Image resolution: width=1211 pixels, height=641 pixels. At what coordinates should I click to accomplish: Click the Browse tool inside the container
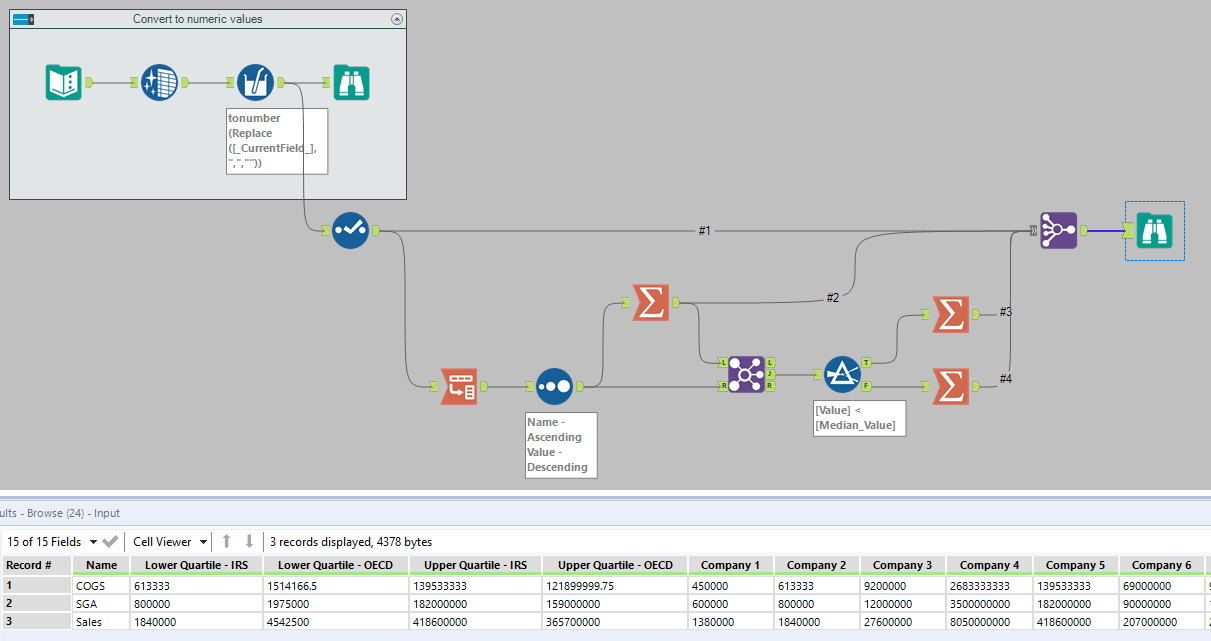click(350, 82)
